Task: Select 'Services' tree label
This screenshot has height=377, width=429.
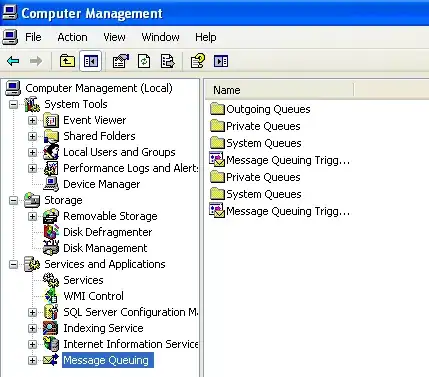Action: click(83, 280)
